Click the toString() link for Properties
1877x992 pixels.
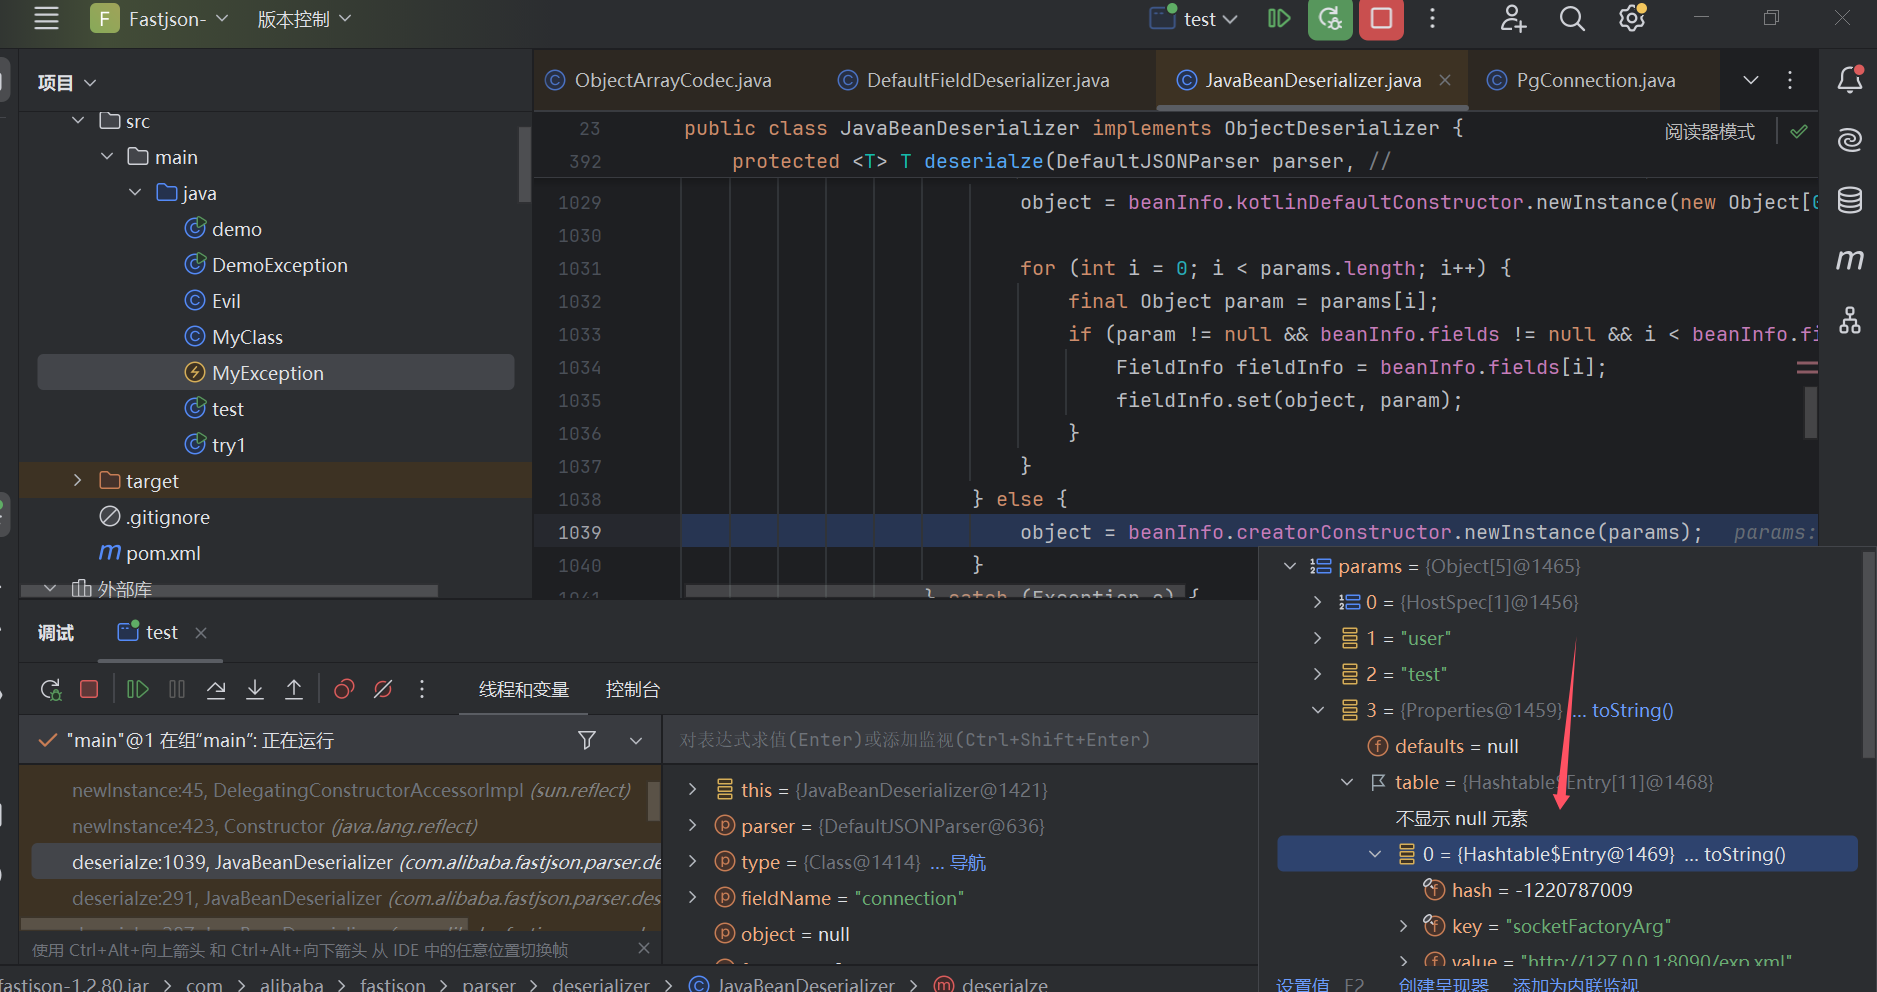[1632, 710]
